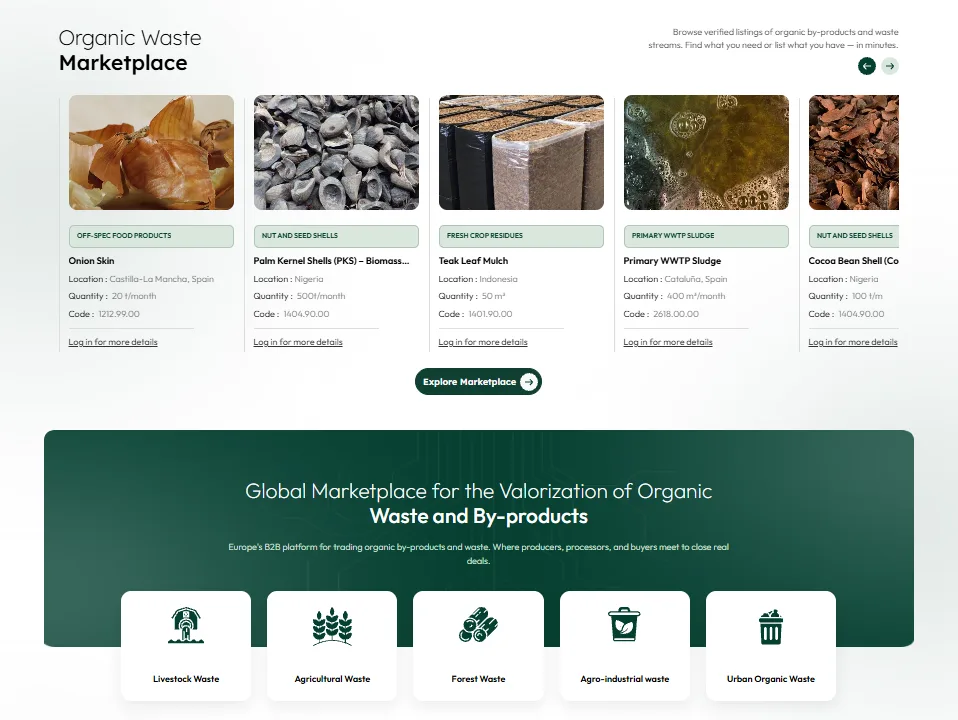Viewport: 958px width, 720px height.
Task: Open the Explore Marketplace button
Action: (x=478, y=382)
